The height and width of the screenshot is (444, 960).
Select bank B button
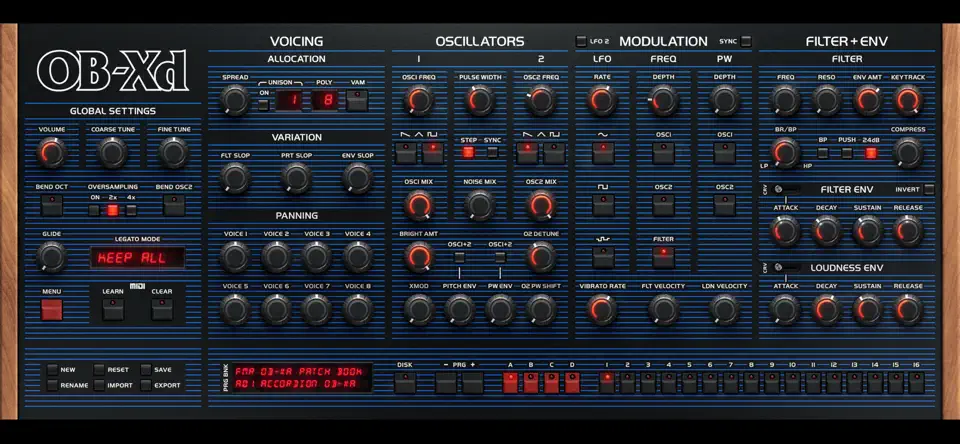click(x=531, y=382)
